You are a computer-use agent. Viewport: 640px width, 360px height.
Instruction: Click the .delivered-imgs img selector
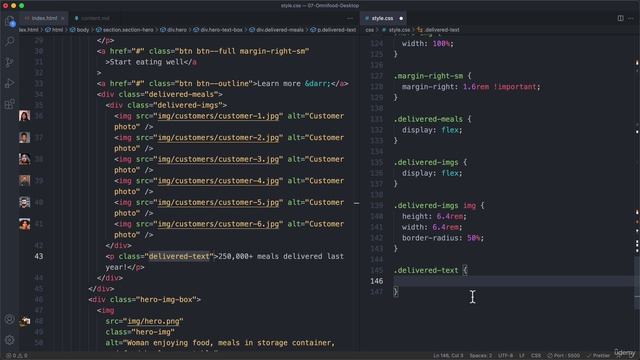(435, 205)
